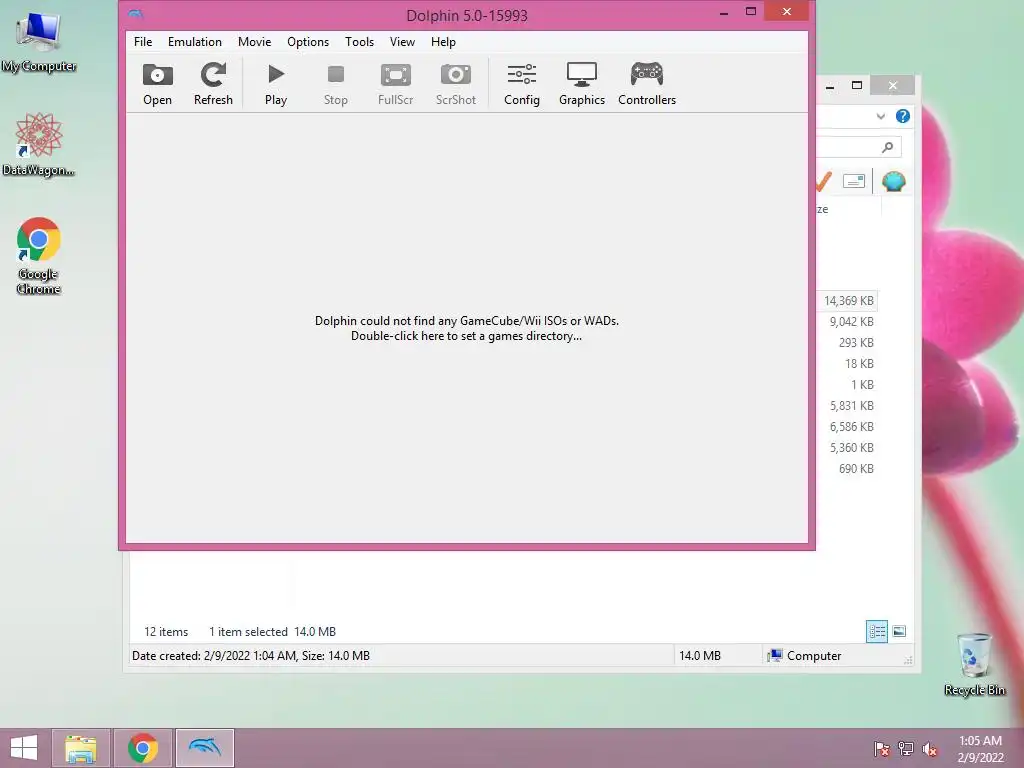
Task: Open the Windows Start button
Action: pyautogui.click(x=24, y=748)
